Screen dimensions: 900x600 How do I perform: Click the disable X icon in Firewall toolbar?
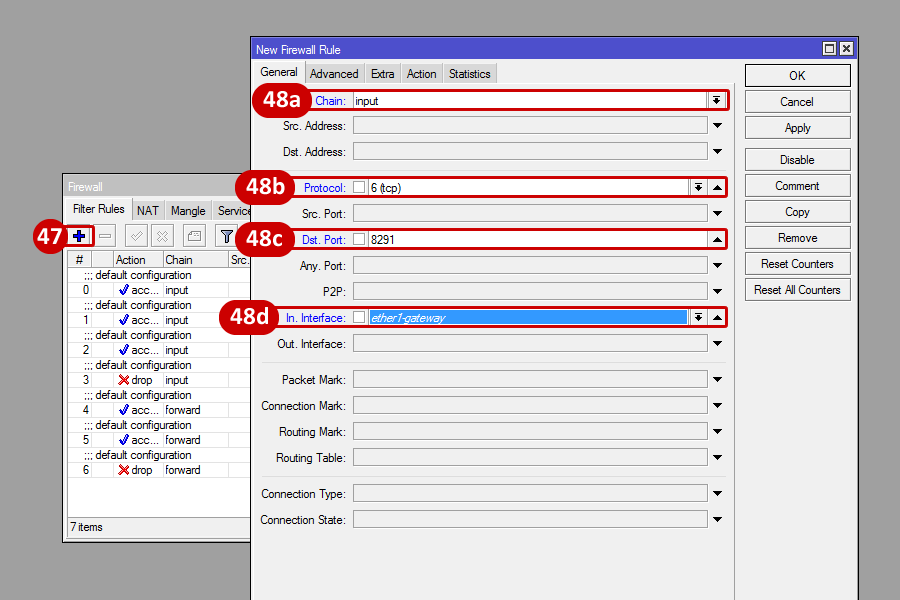162,236
